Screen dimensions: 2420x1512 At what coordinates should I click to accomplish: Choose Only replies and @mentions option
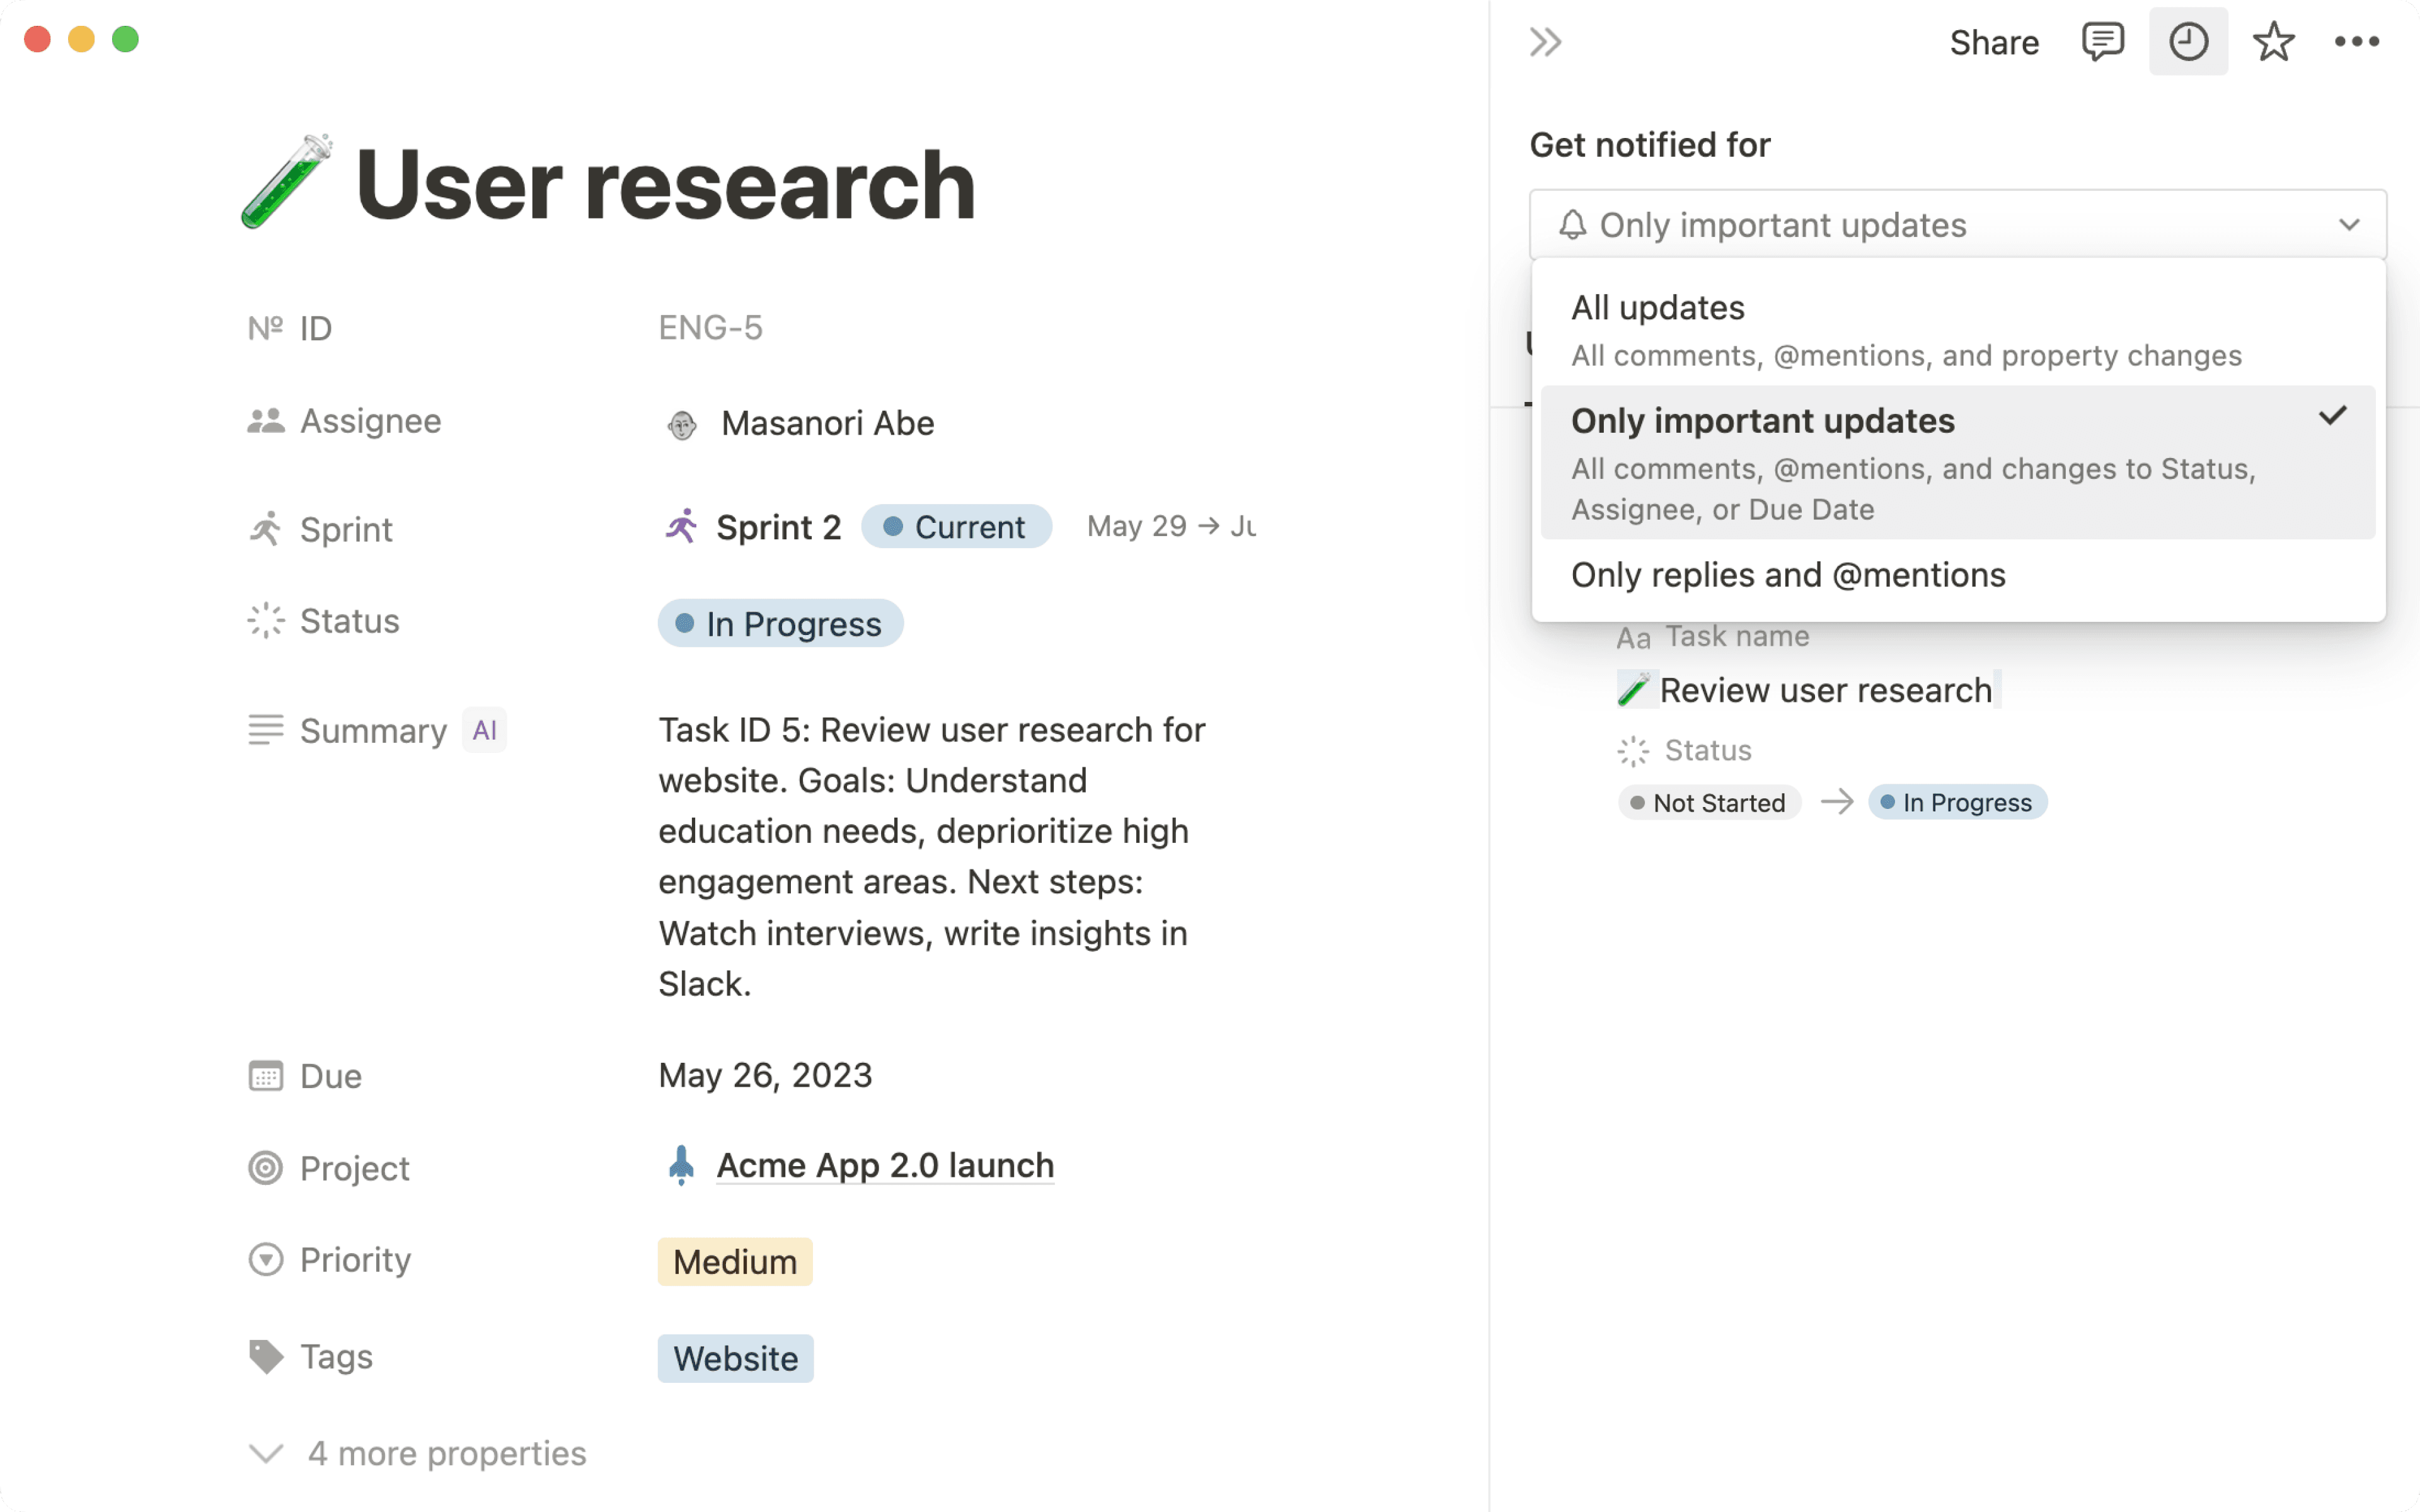[1788, 575]
